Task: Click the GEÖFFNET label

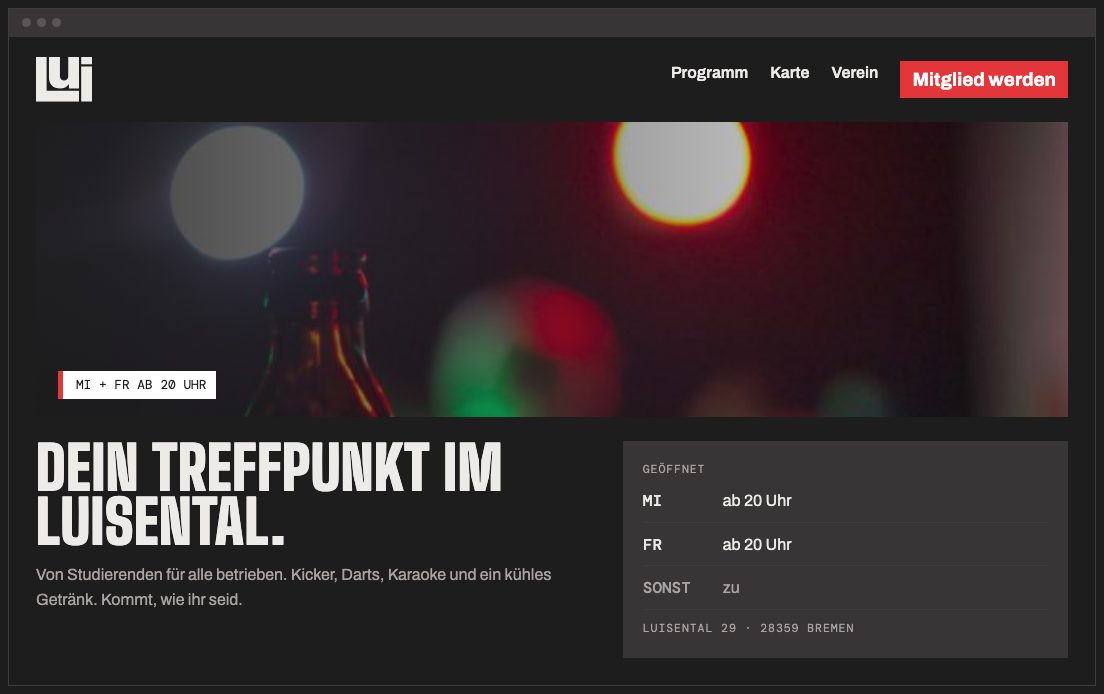Action: click(x=673, y=469)
